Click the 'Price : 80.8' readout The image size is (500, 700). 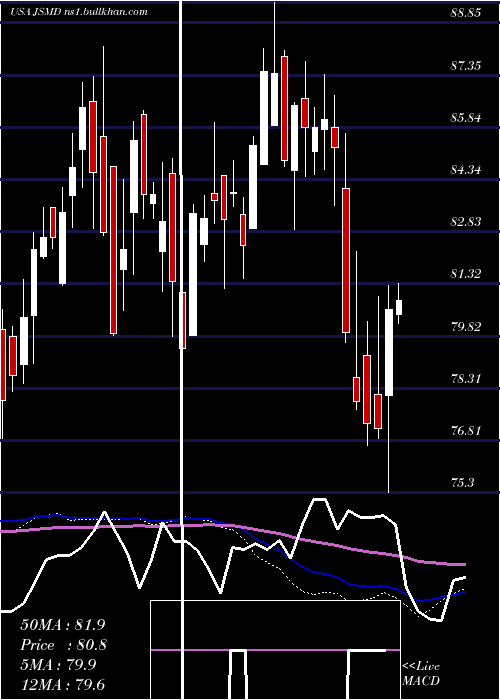[x=63, y=645]
